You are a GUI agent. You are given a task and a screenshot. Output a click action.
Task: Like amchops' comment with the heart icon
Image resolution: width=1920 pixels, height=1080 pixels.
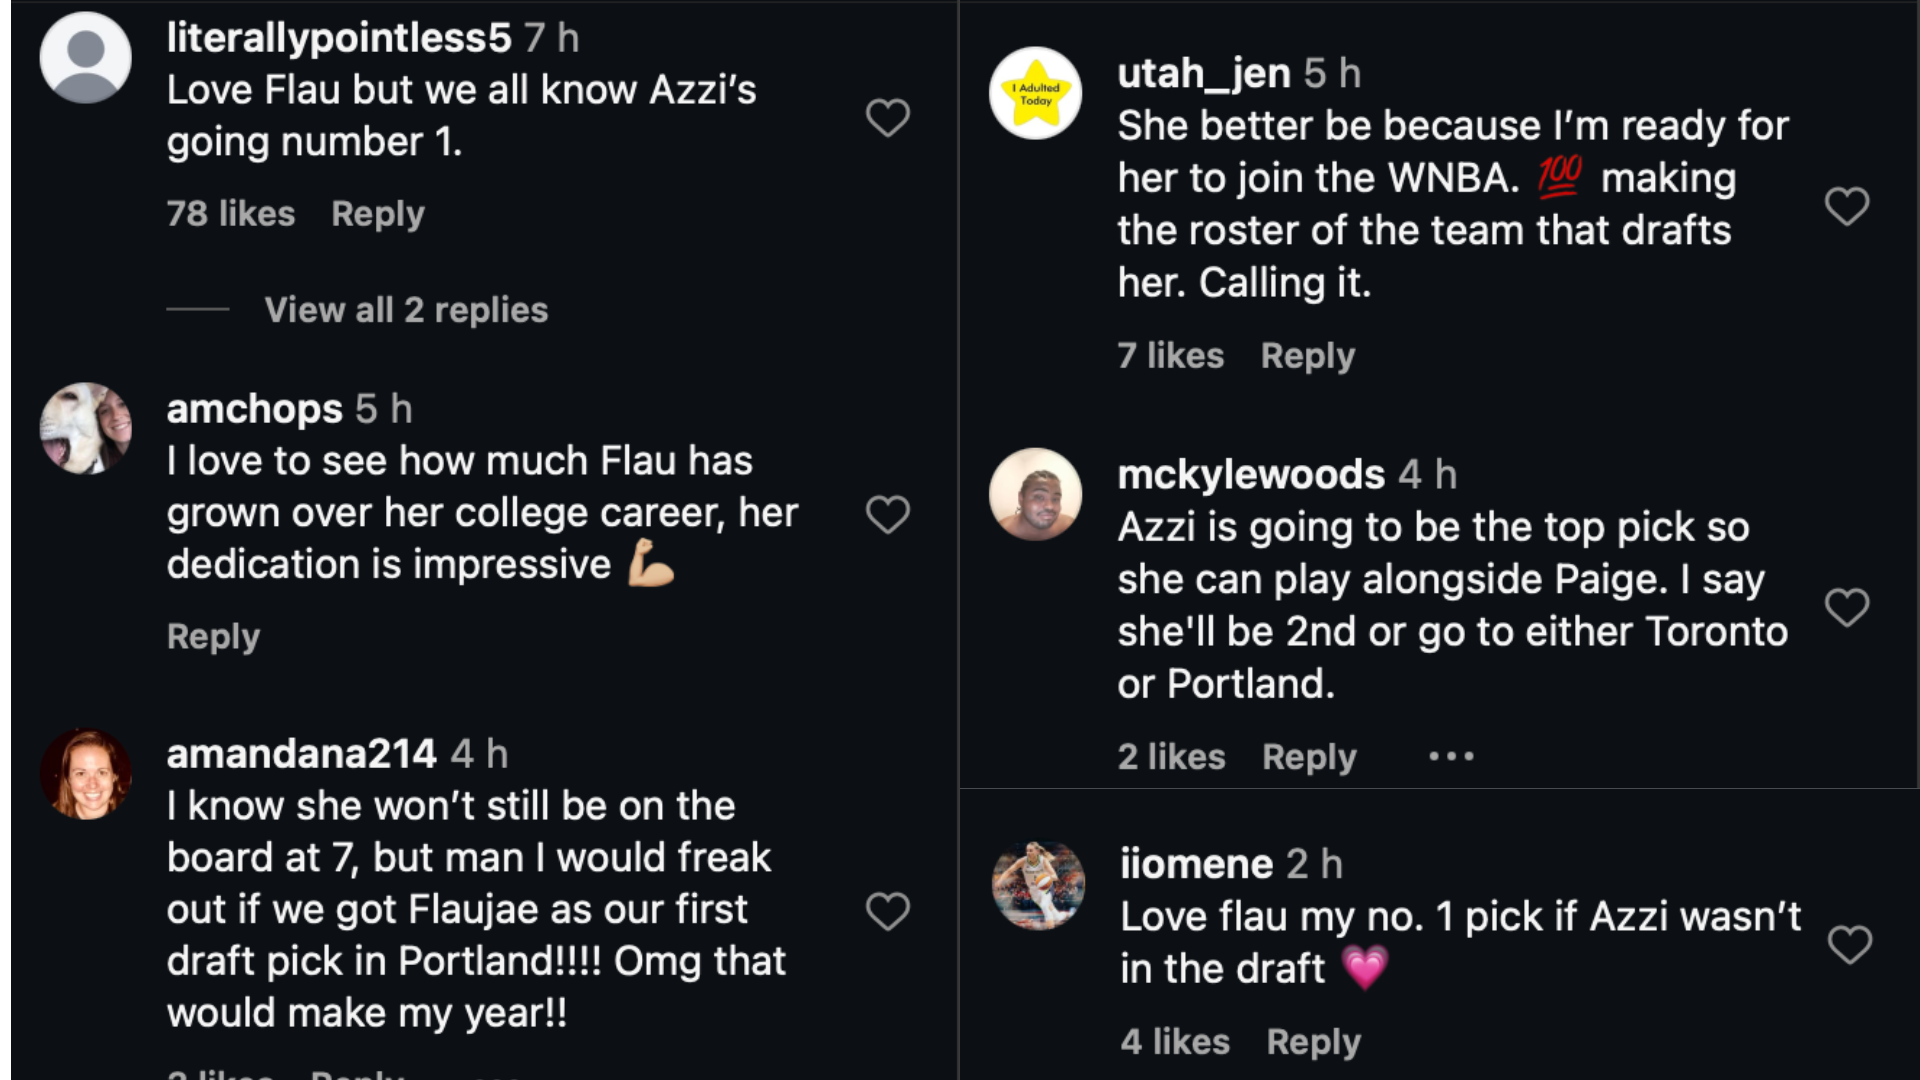[887, 515]
